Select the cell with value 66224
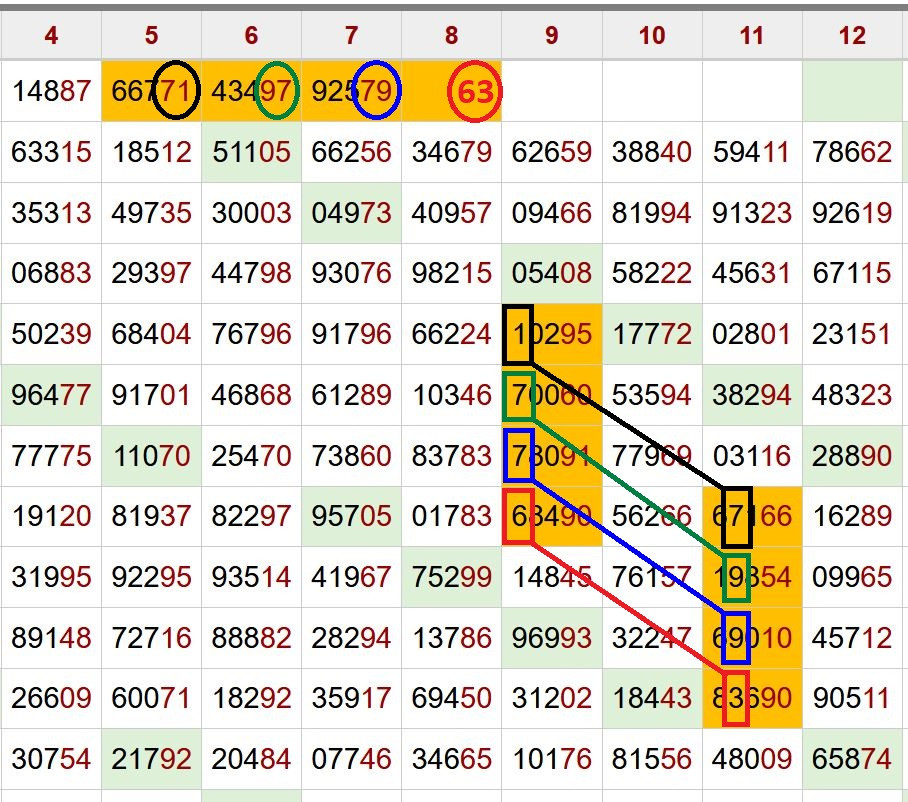Image resolution: width=908 pixels, height=802 pixels. [x=452, y=334]
